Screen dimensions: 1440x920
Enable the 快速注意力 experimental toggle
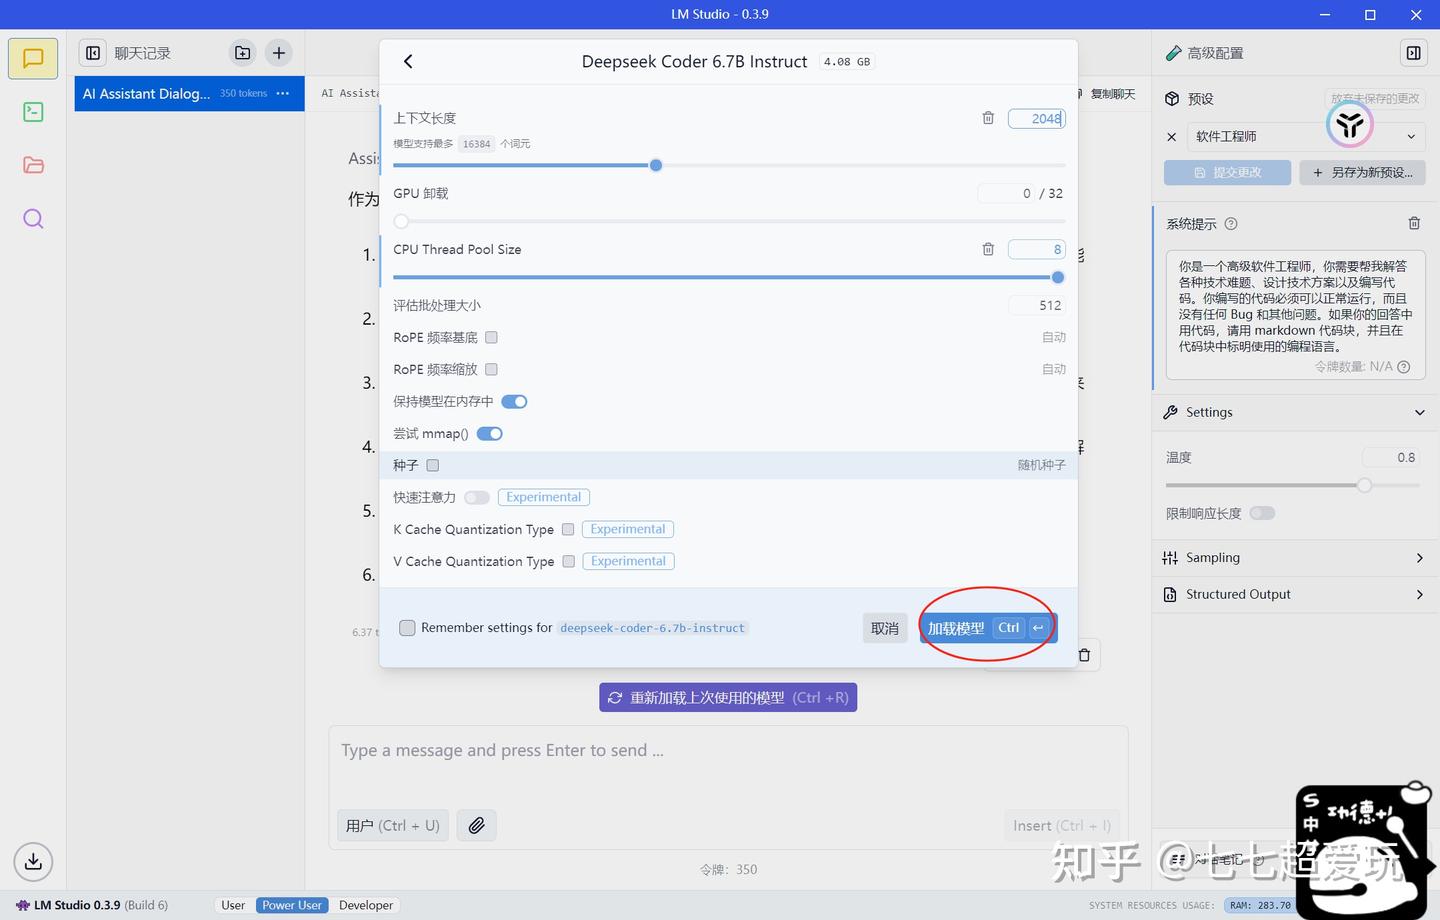click(477, 496)
